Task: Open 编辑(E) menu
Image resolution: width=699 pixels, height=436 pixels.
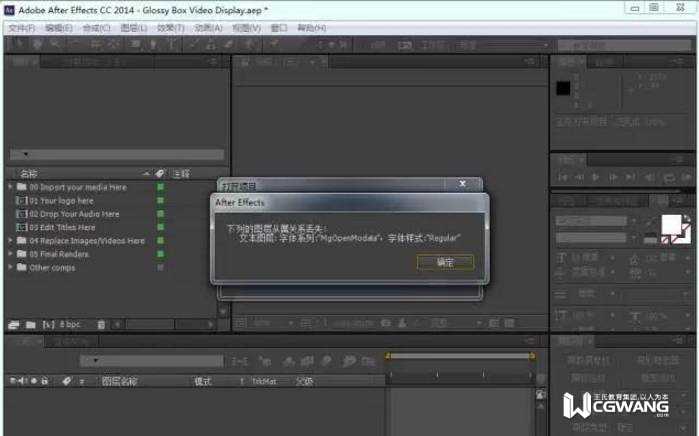Action: click(x=58, y=28)
